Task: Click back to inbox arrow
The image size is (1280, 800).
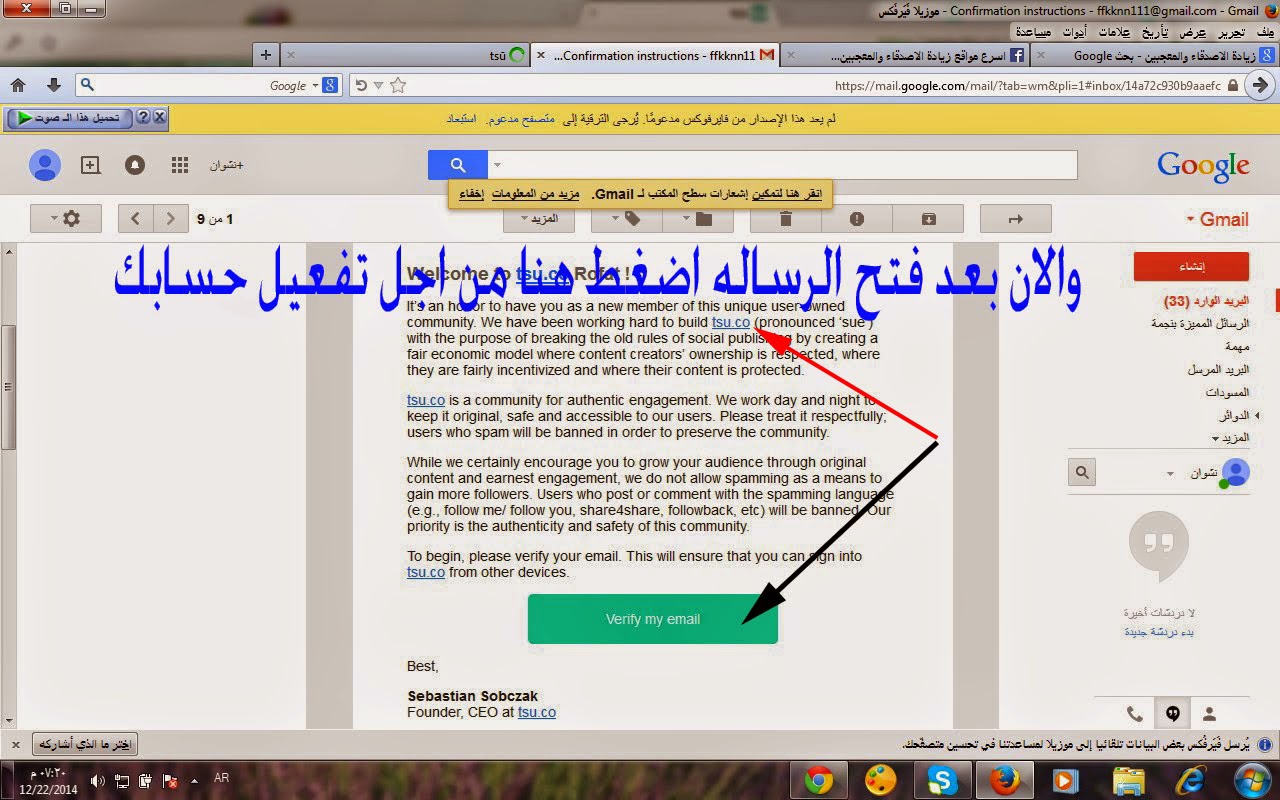Action: tap(1016, 218)
